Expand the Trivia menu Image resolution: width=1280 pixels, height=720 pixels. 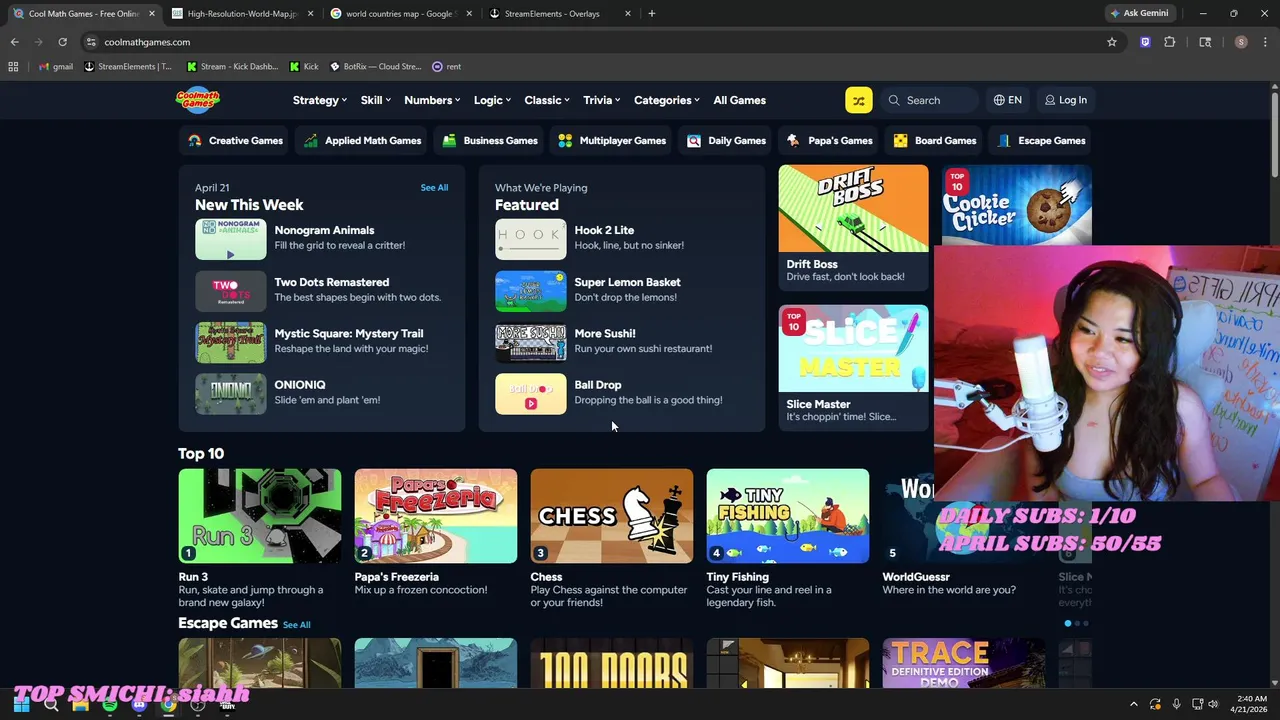click(x=602, y=100)
